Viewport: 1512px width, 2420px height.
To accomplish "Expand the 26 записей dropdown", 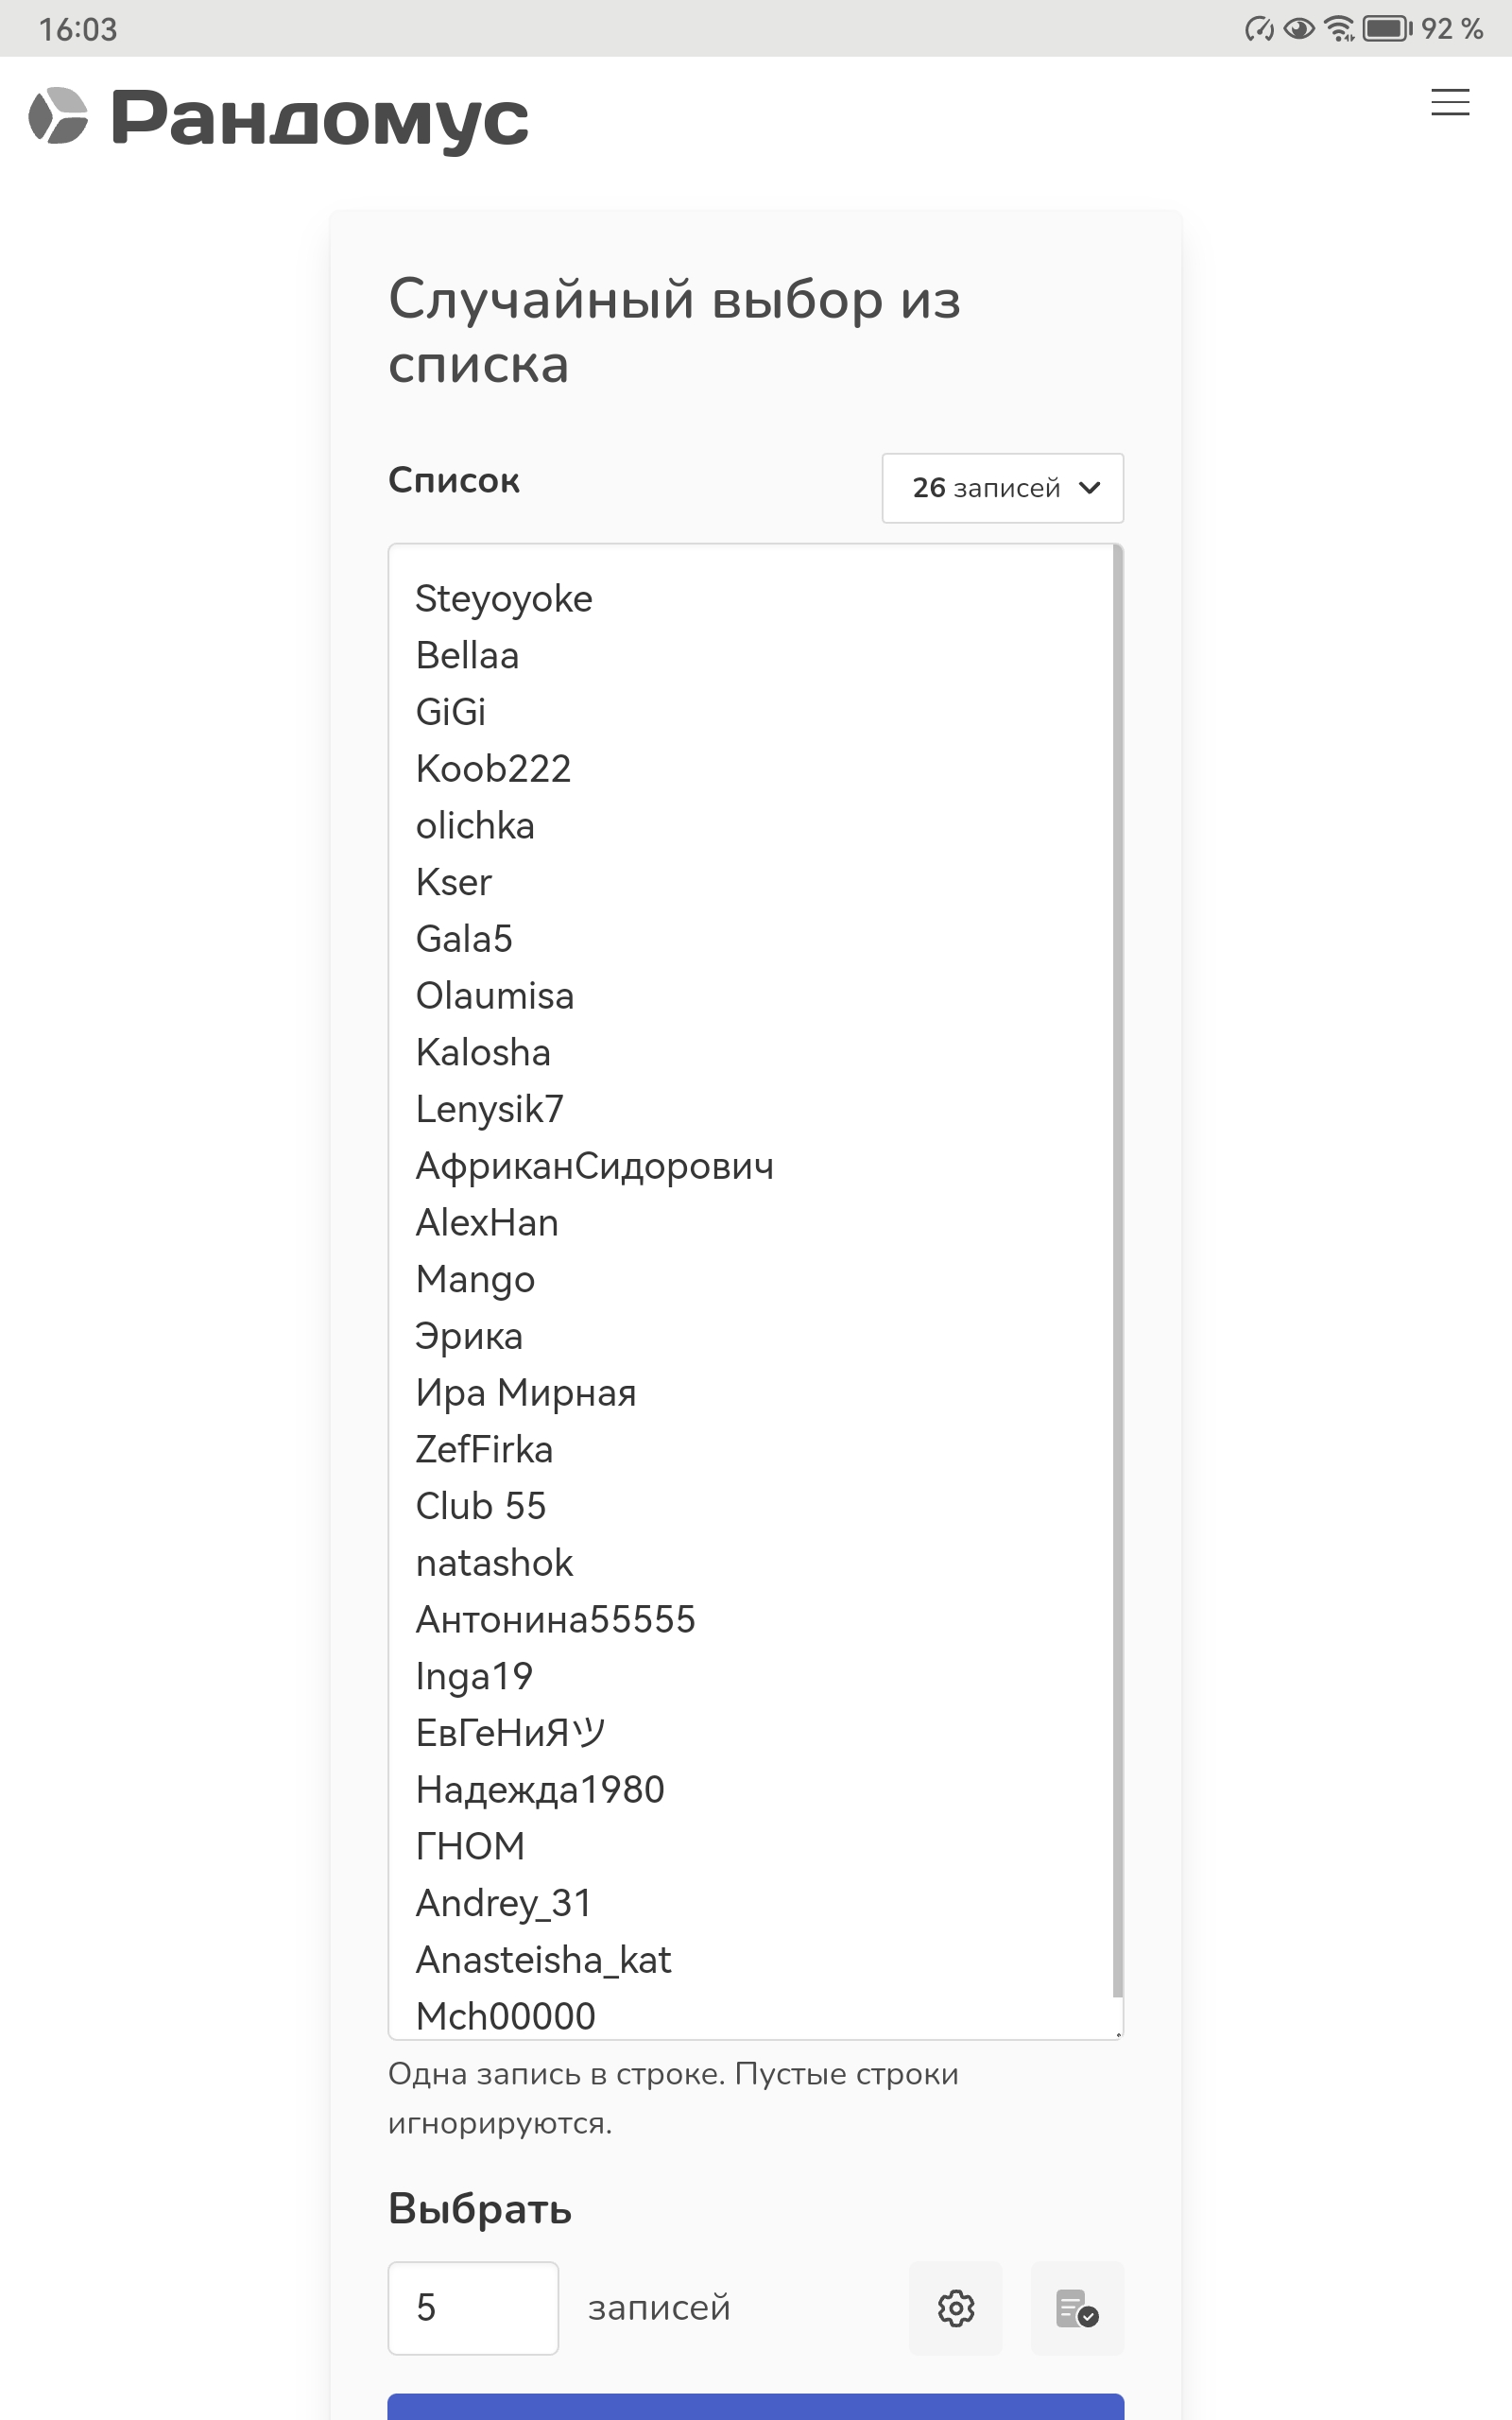I will 1003,488.
